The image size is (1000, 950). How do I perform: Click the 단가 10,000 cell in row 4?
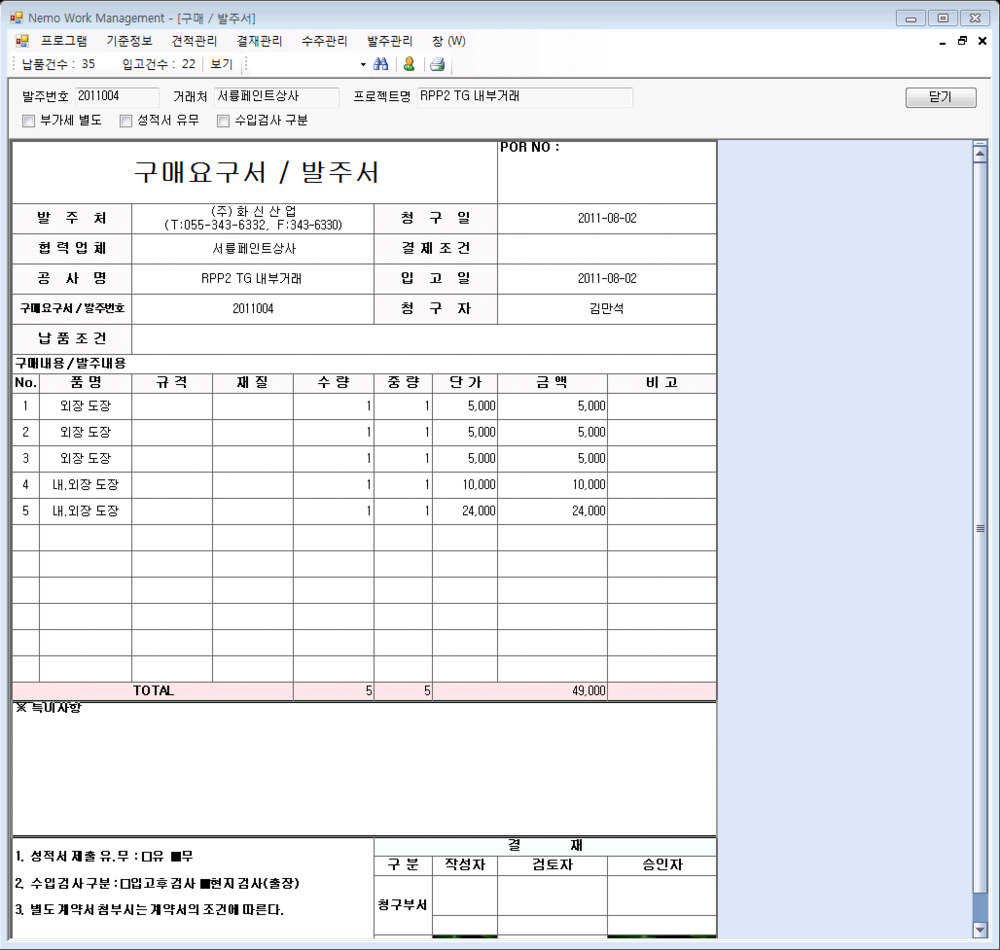(x=465, y=484)
